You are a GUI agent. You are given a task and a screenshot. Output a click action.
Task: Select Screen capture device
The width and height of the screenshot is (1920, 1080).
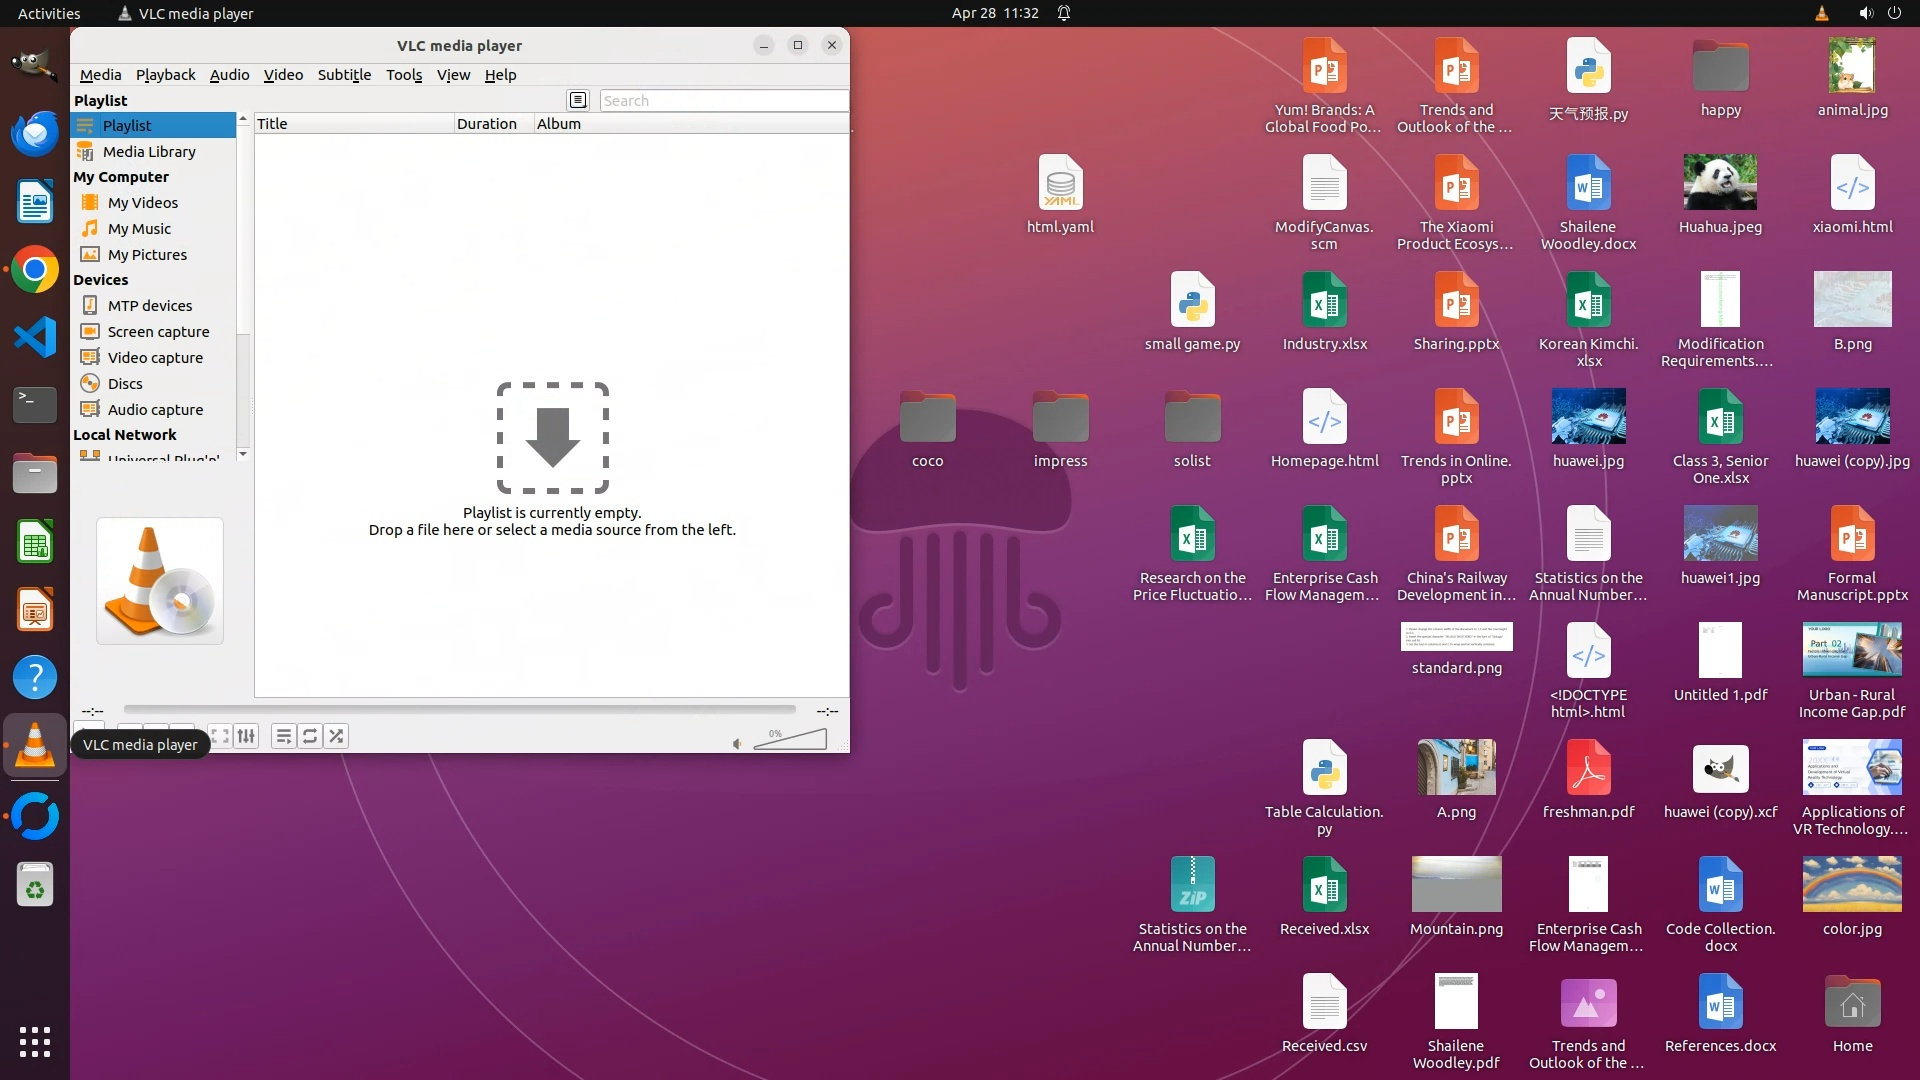pos(158,332)
